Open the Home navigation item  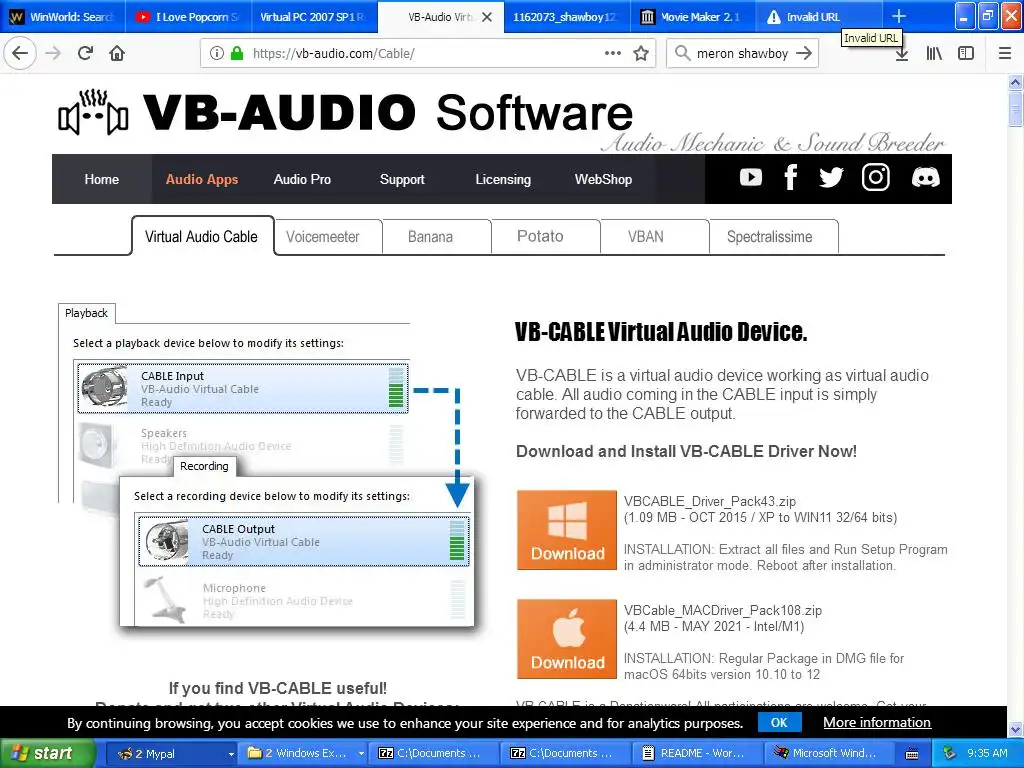point(101,179)
